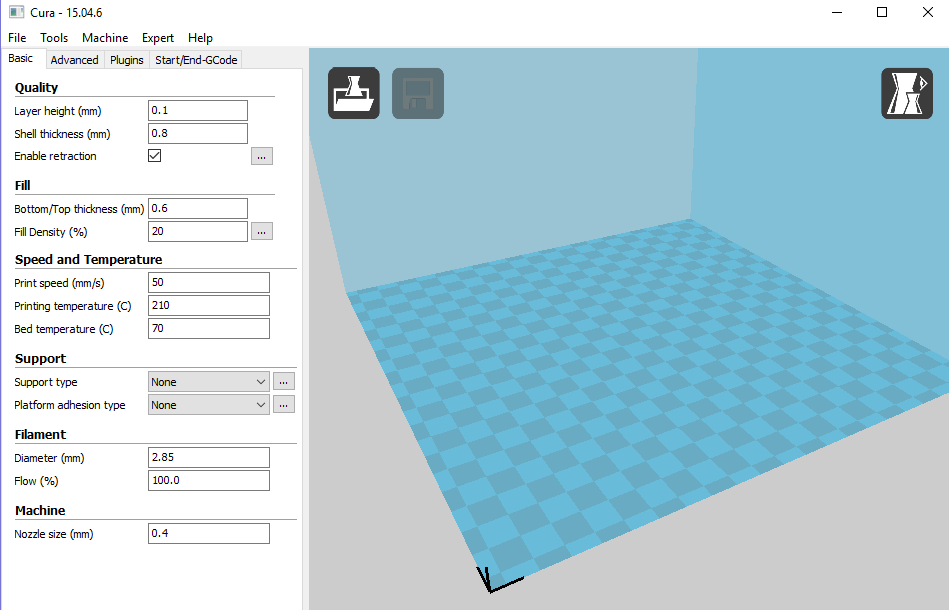
Task: Toggle the Enable retraction checkbox
Action: point(154,155)
